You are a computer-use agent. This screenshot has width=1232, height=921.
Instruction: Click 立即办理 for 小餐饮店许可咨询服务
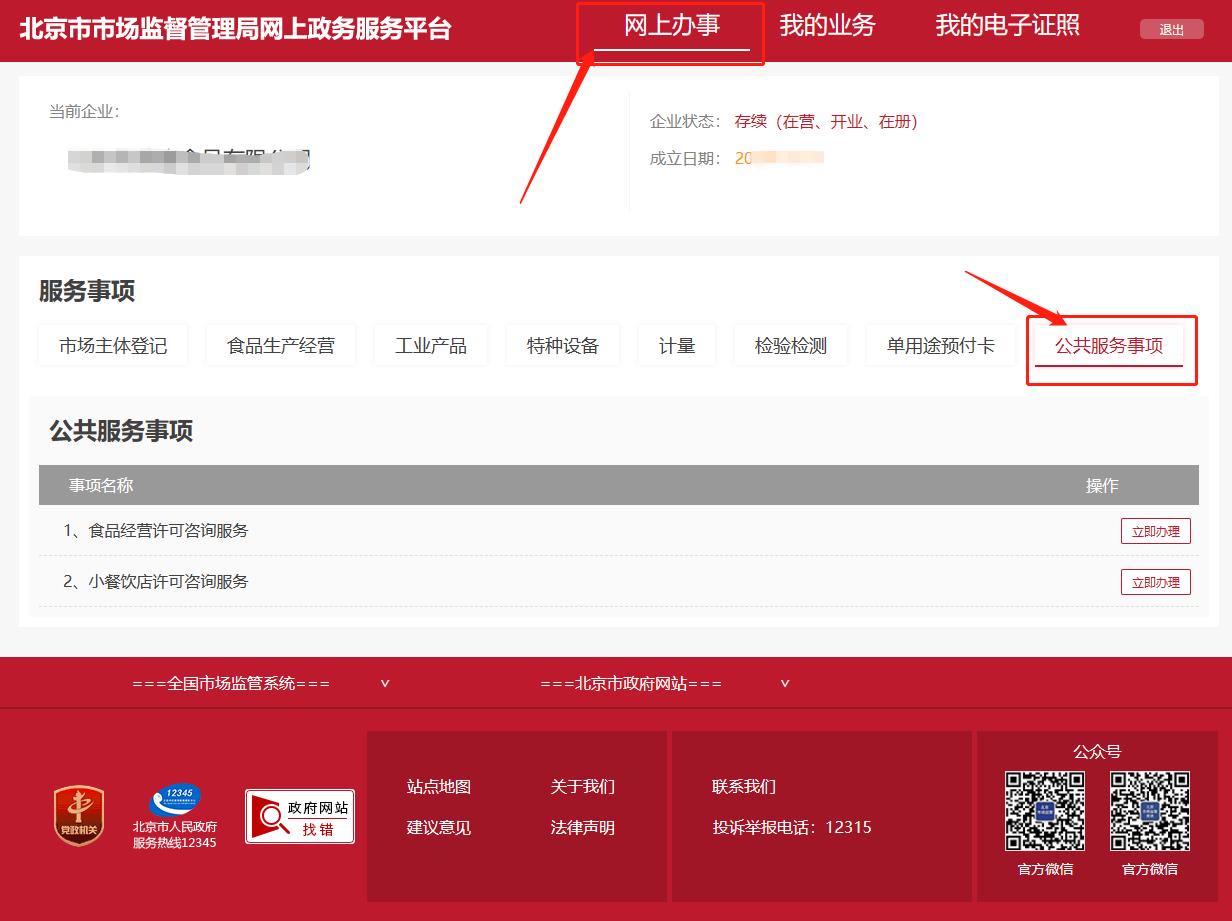click(x=1155, y=582)
